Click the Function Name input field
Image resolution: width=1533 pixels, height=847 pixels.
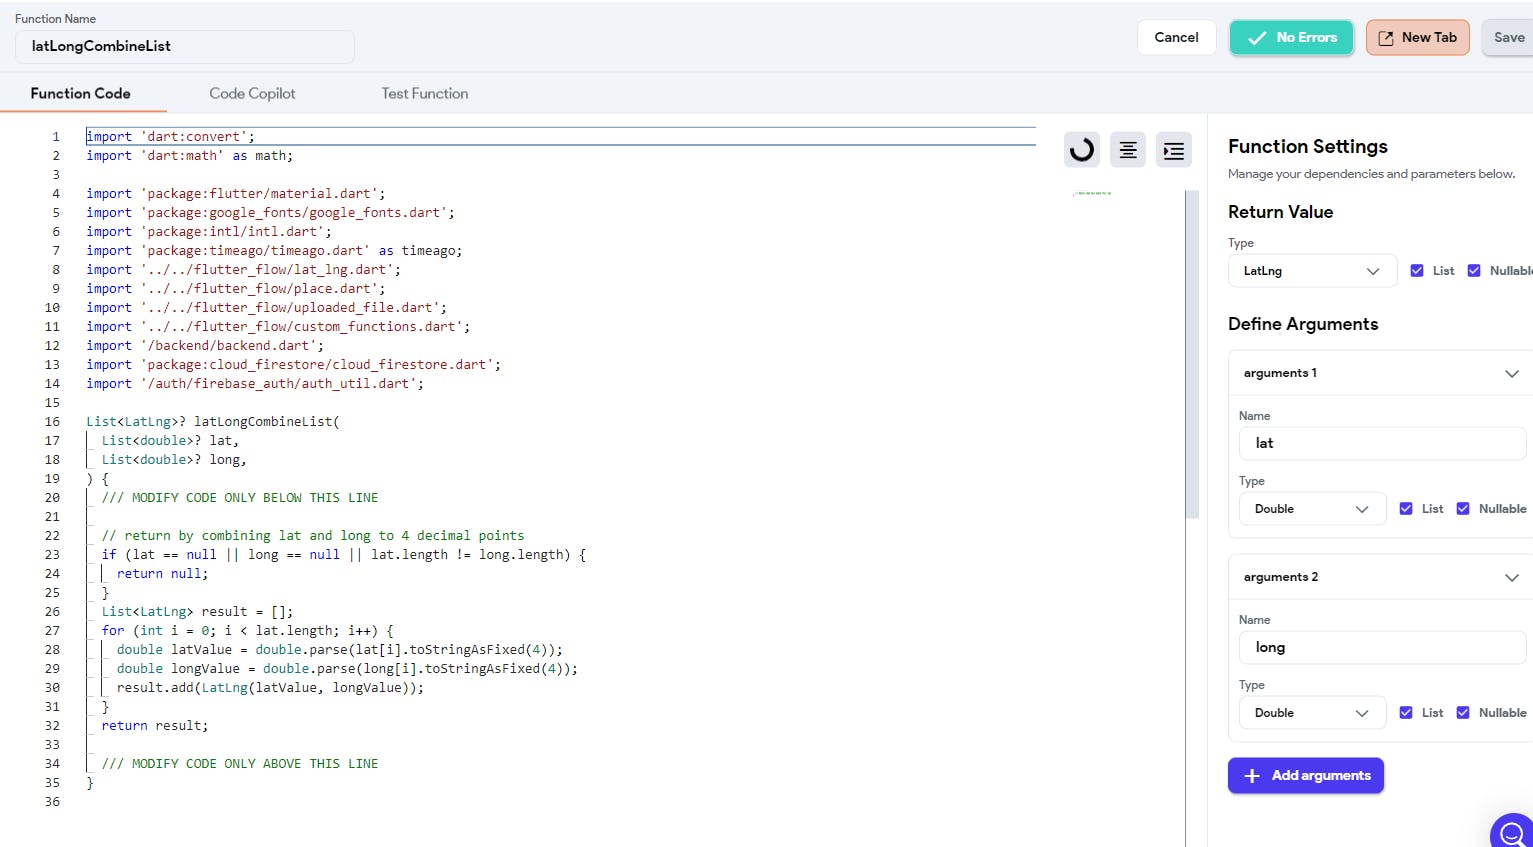tap(185, 46)
